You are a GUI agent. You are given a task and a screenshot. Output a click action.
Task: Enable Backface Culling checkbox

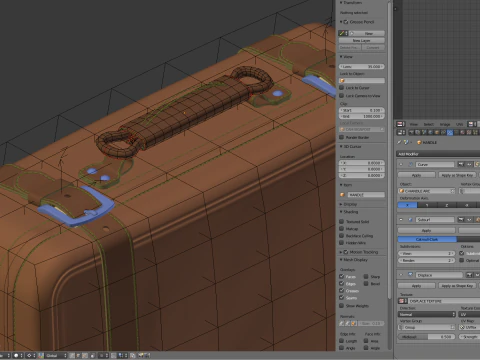pos(341,236)
